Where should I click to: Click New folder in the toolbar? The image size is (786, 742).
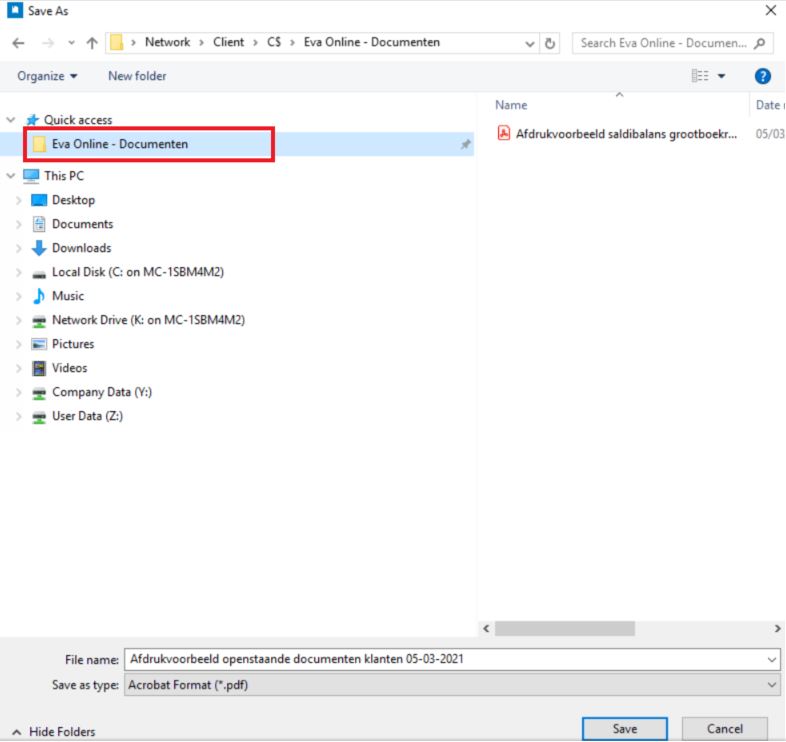tap(137, 76)
